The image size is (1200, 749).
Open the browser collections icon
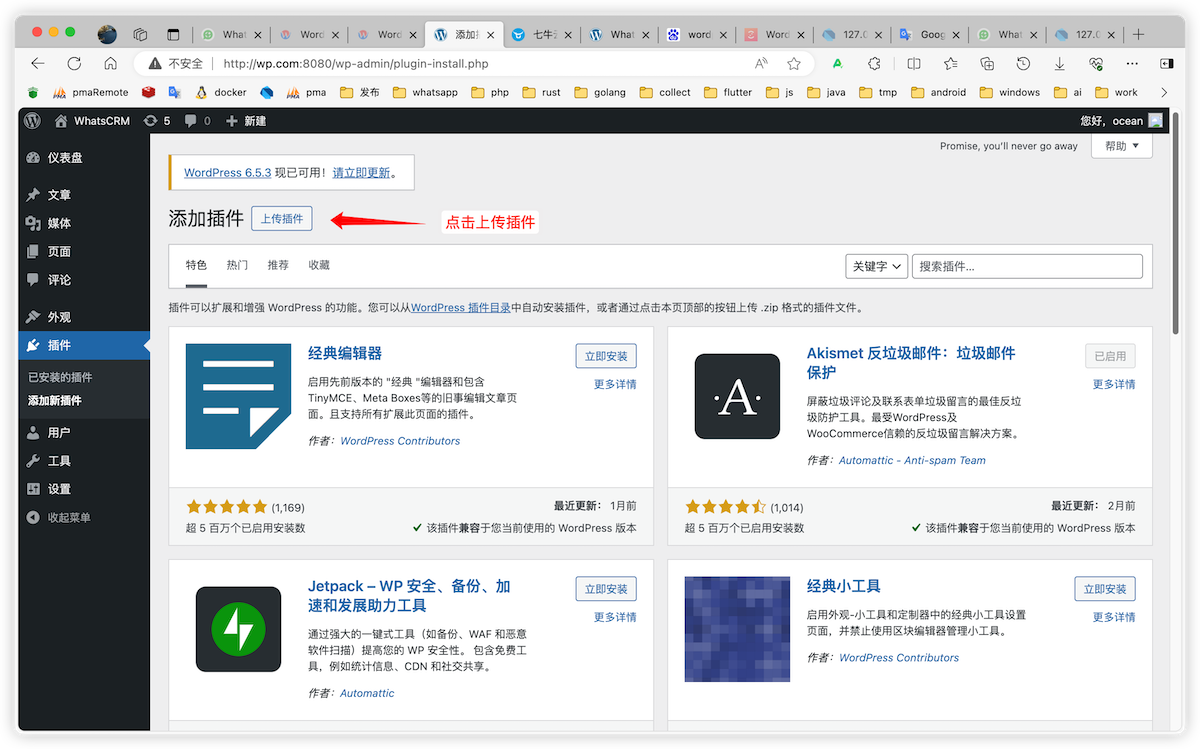(987, 63)
